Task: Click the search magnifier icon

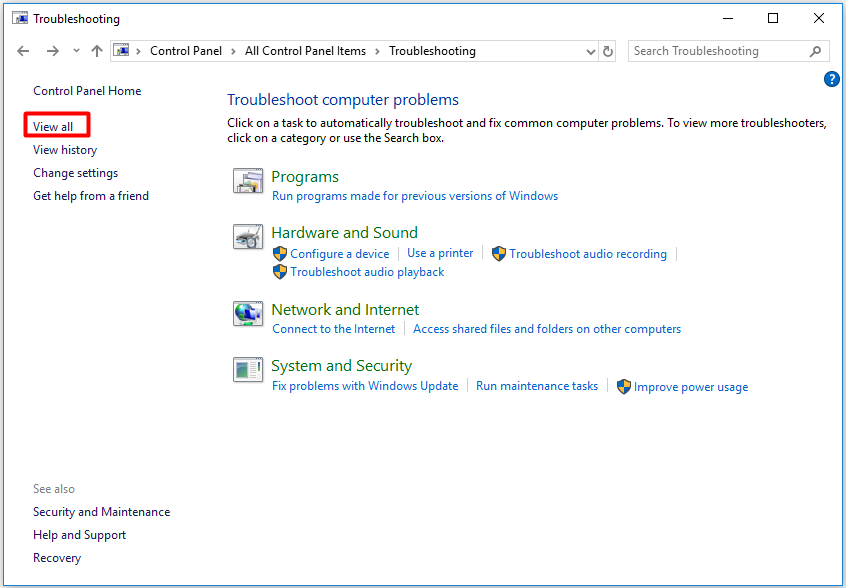Action: tap(815, 51)
